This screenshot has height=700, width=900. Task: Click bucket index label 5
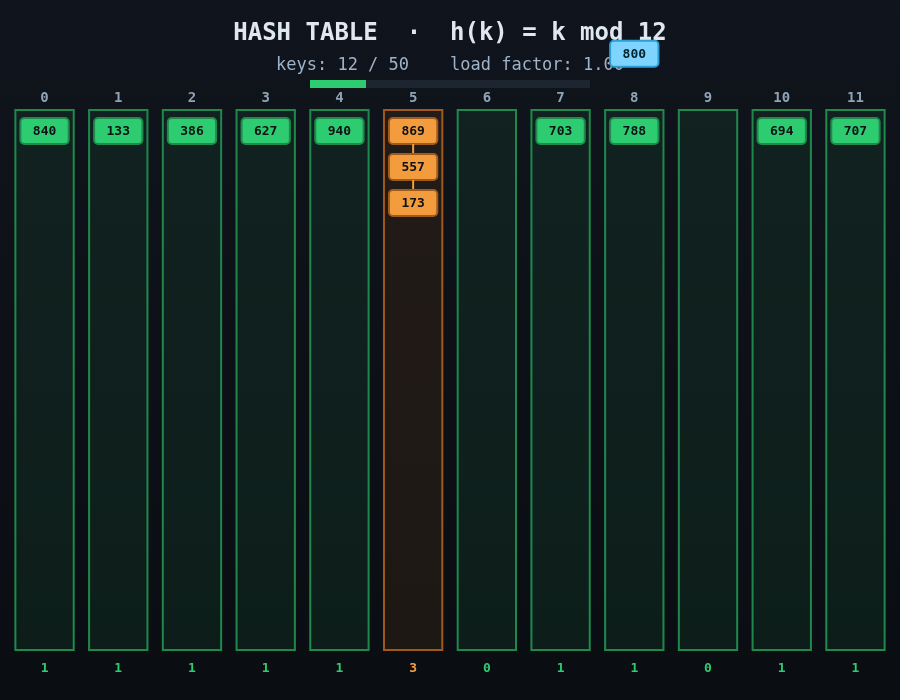(x=413, y=98)
